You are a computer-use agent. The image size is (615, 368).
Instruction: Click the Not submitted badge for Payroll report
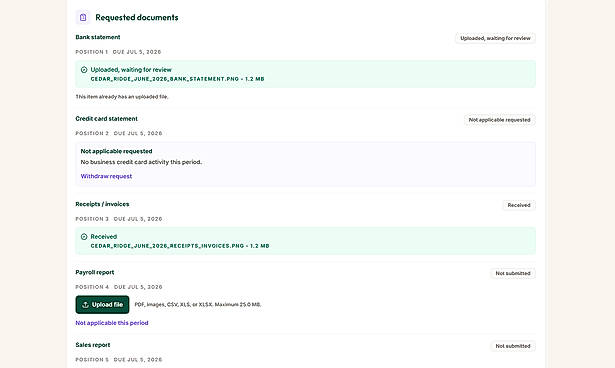pyautogui.click(x=513, y=273)
